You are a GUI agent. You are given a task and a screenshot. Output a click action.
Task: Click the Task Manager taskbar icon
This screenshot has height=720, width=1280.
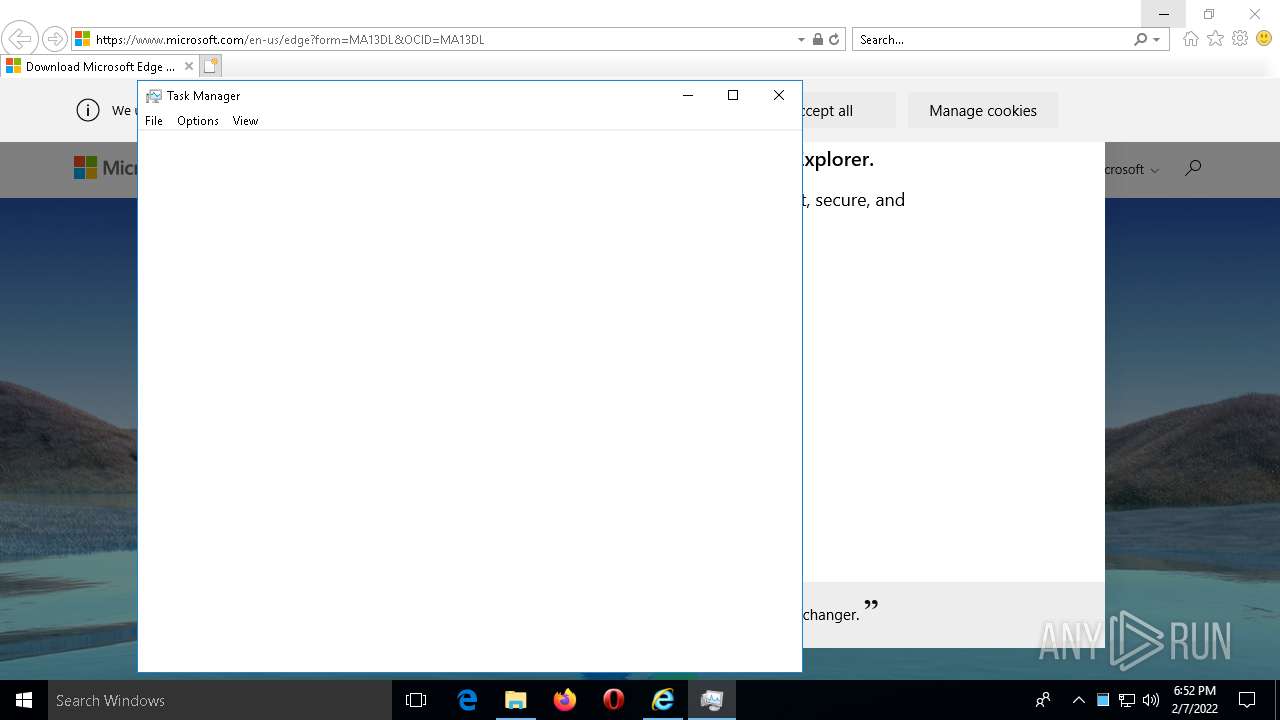[712, 700]
